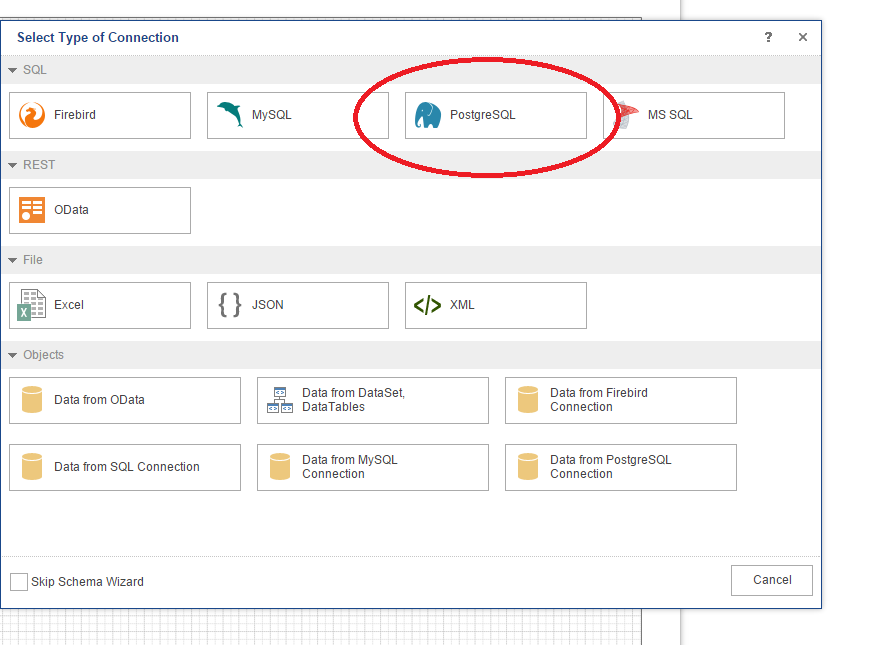This screenshot has width=869, height=645.
Task: Click the JSON curly braces icon
Action: [230, 305]
